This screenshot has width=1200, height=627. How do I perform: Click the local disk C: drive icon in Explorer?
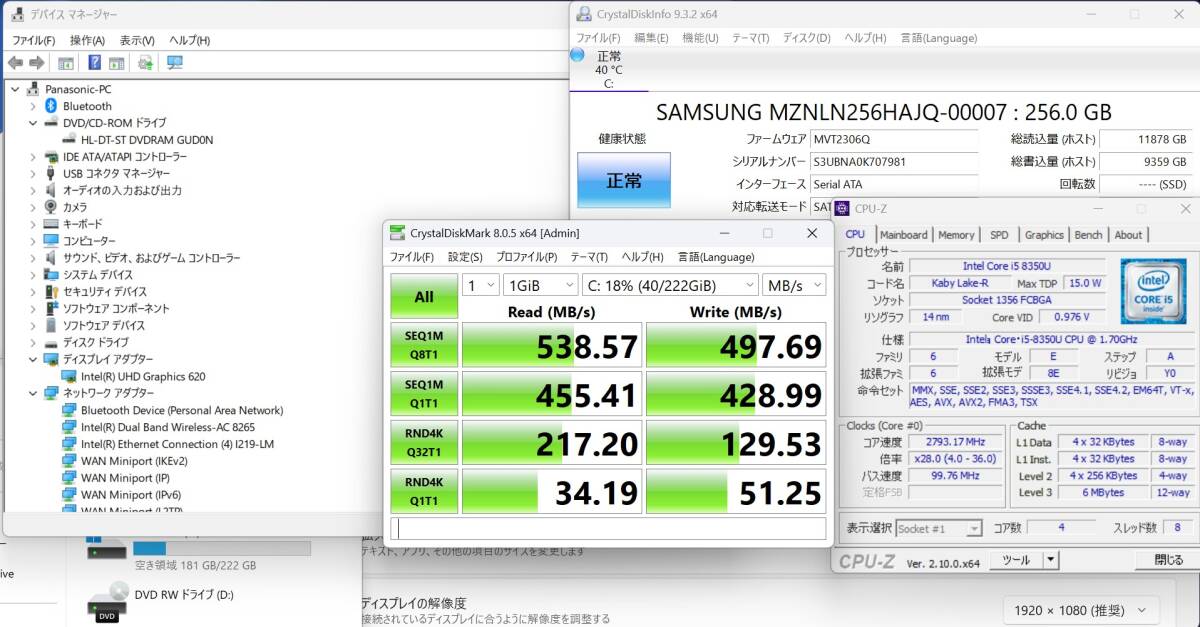pyautogui.click(x=107, y=546)
